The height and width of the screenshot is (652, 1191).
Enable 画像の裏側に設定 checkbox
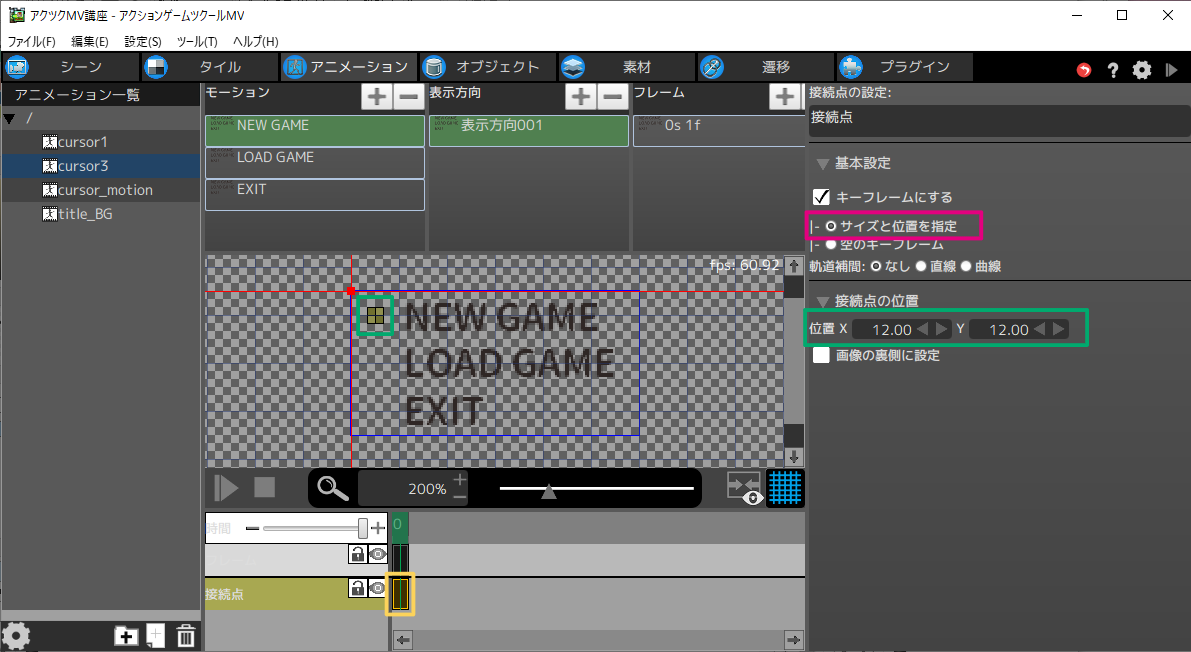(x=822, y=355)
